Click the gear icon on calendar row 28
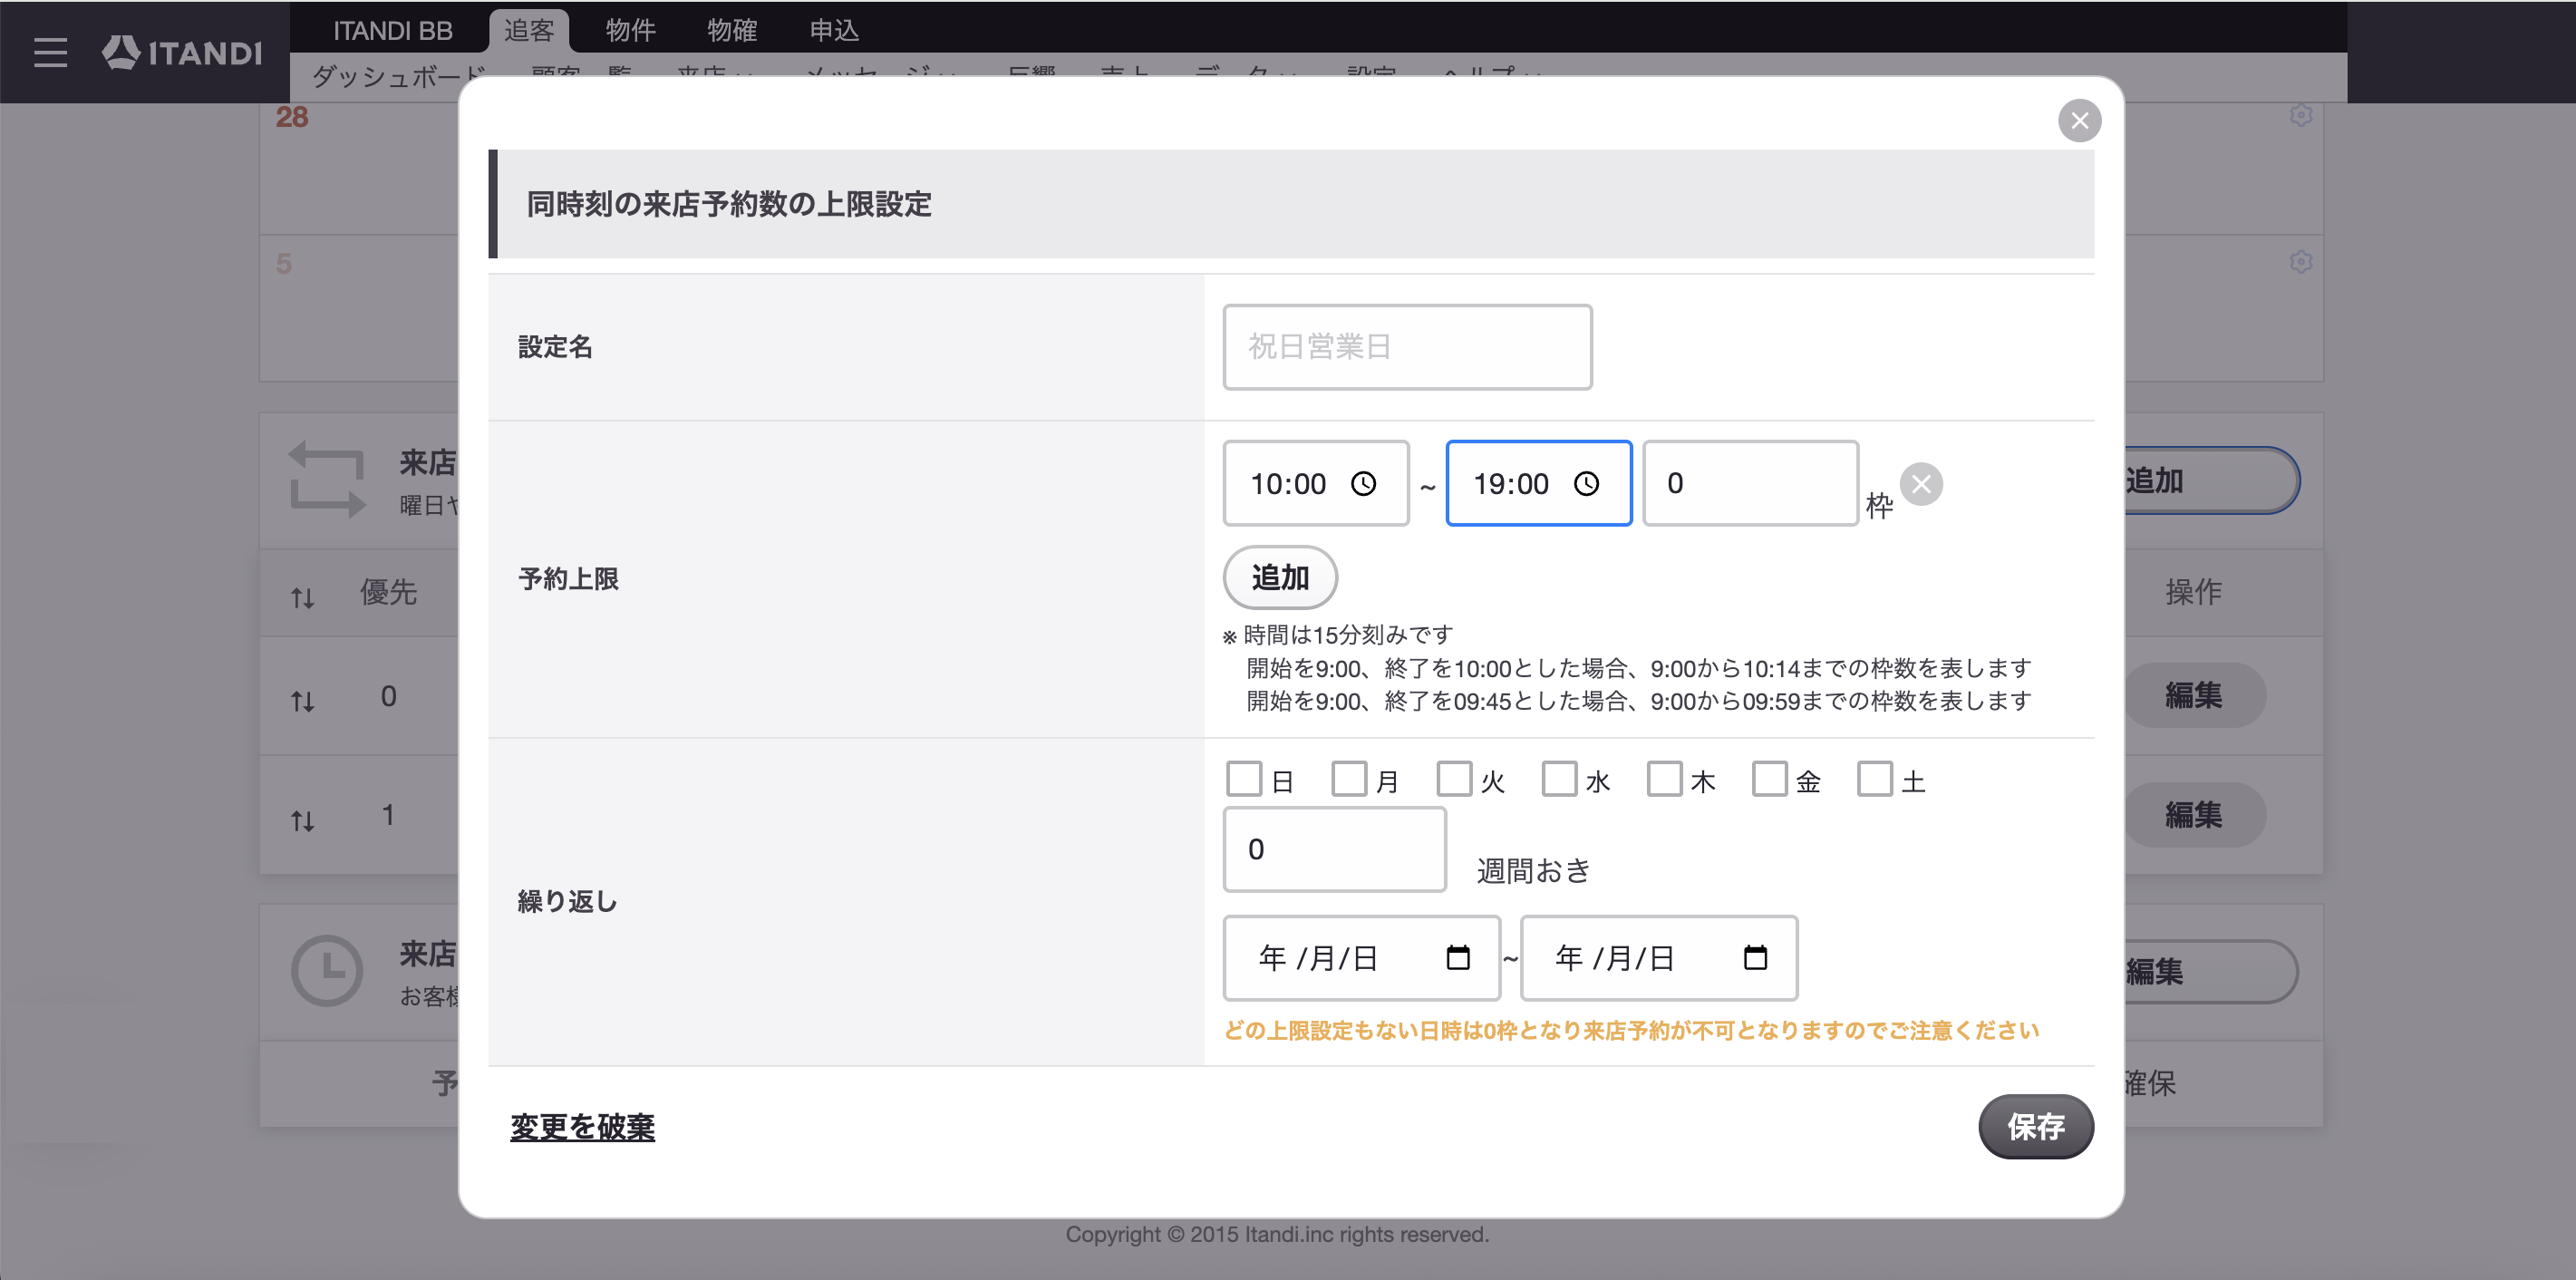This screenshot has width=2576, height=1280. click(2300, 115)
